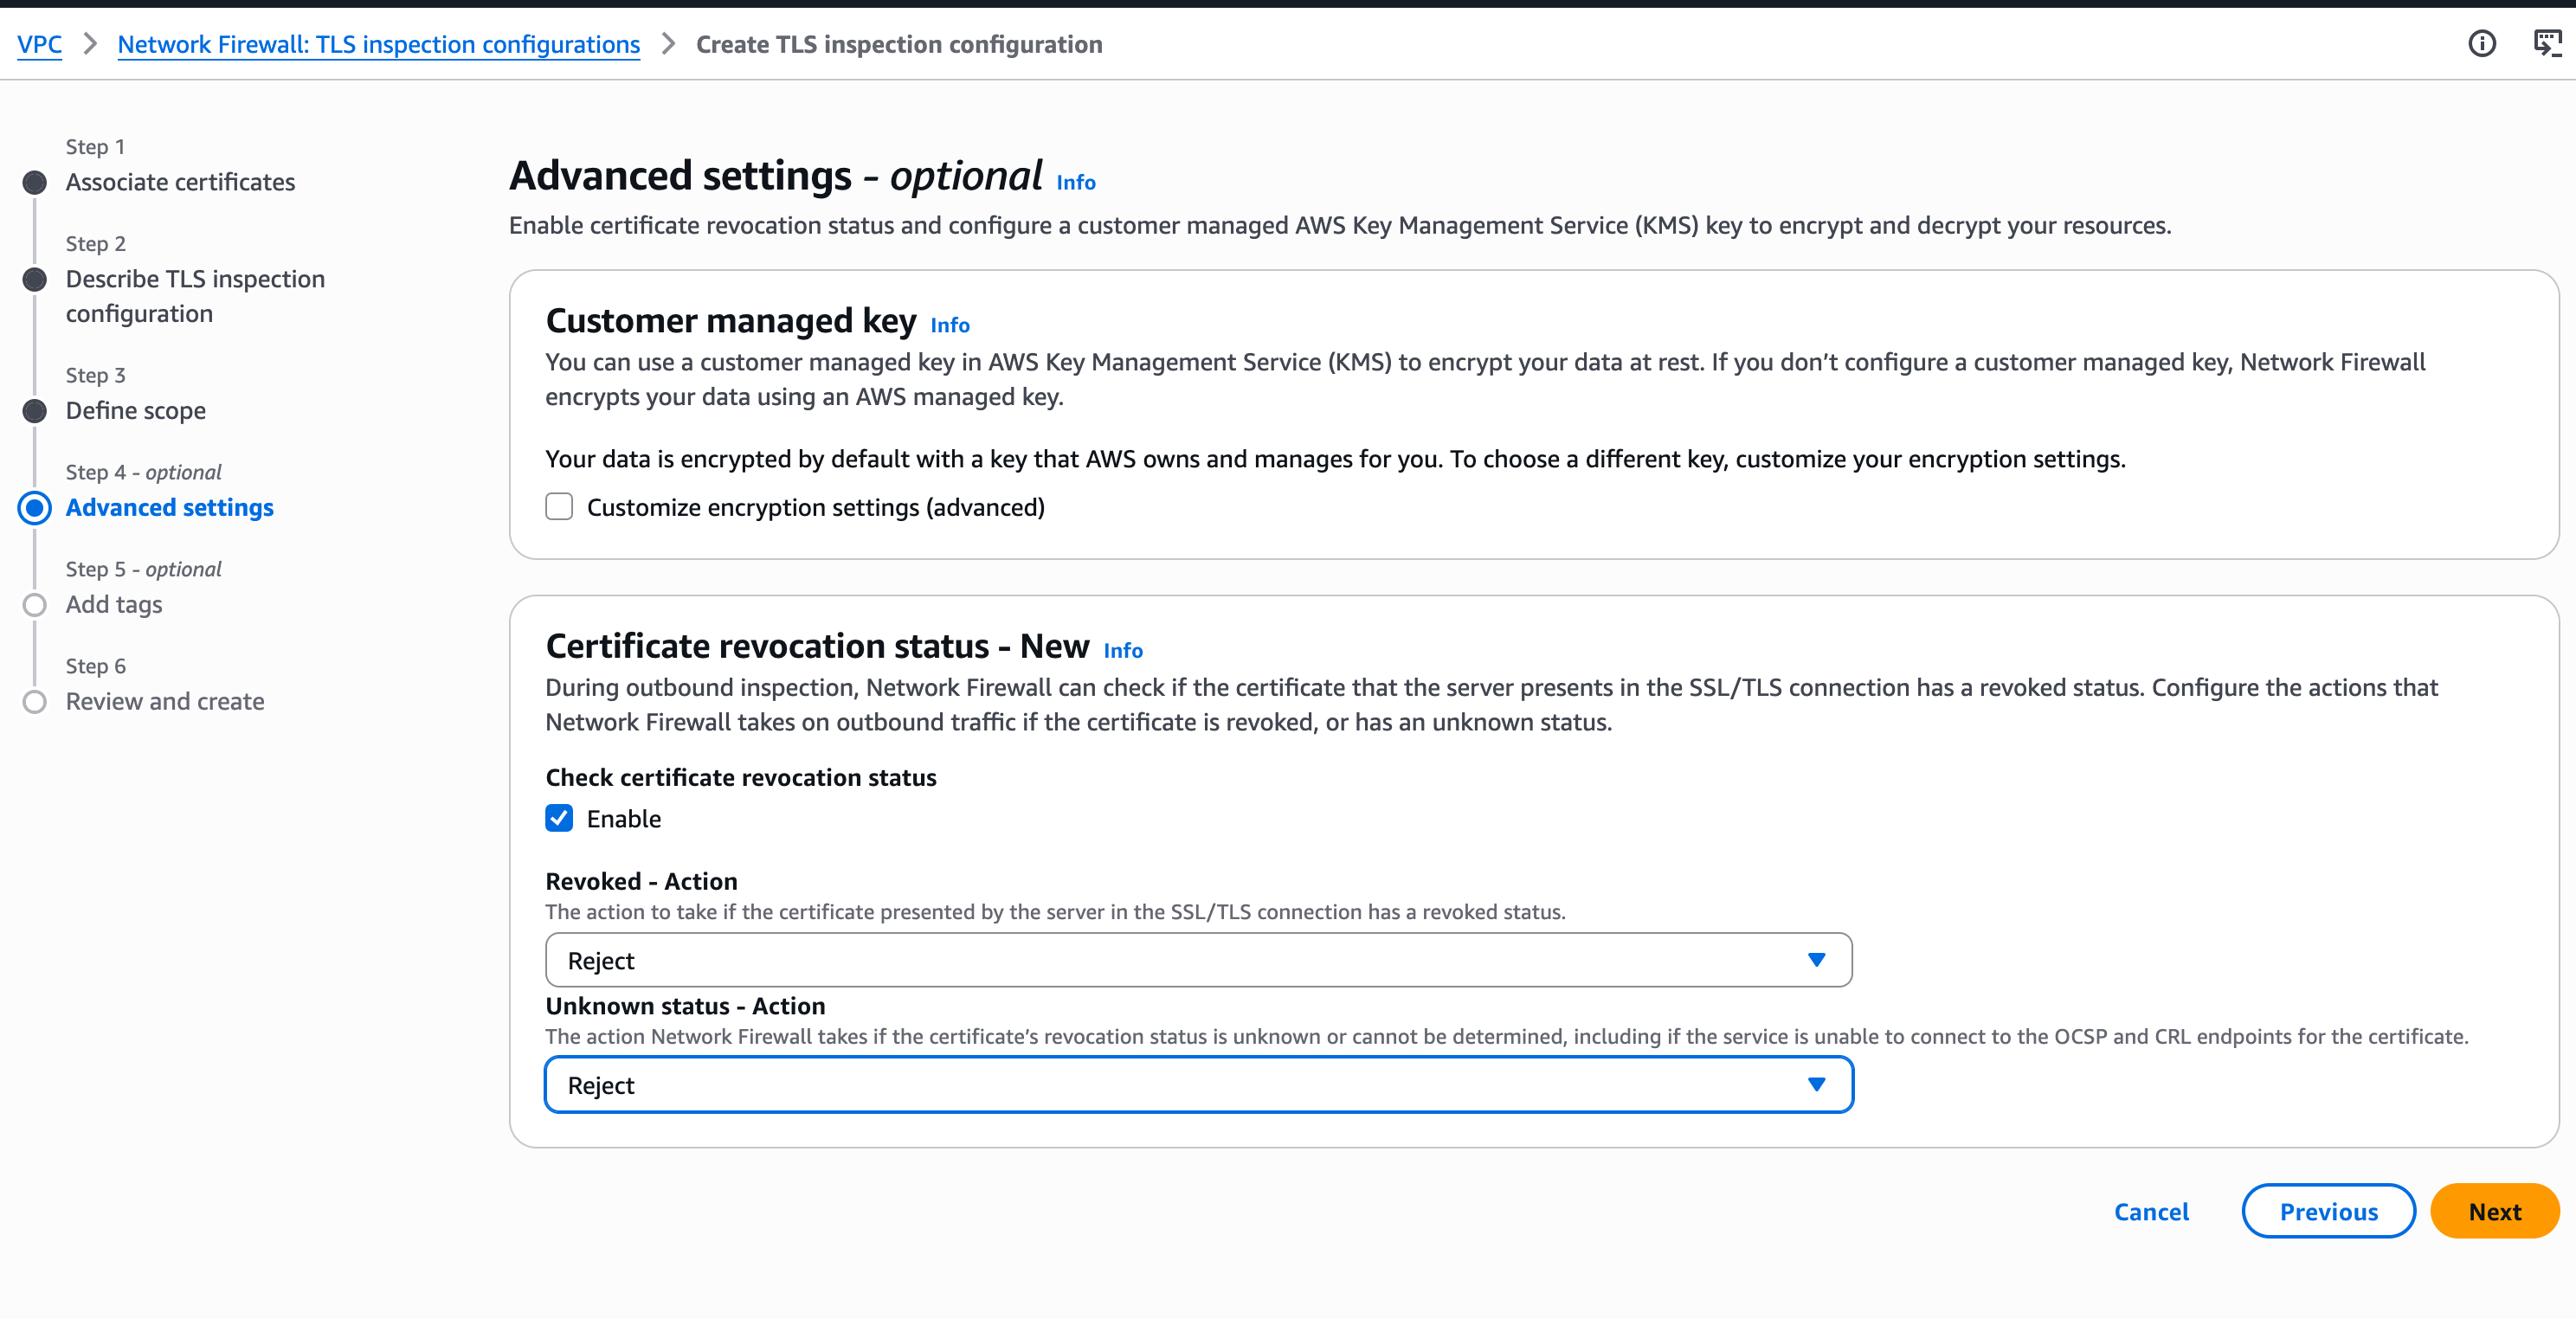The image size is (2576, 1319).
Task: Click Step 5 Add tags circle marker
Action: click(x=35, y=605)
